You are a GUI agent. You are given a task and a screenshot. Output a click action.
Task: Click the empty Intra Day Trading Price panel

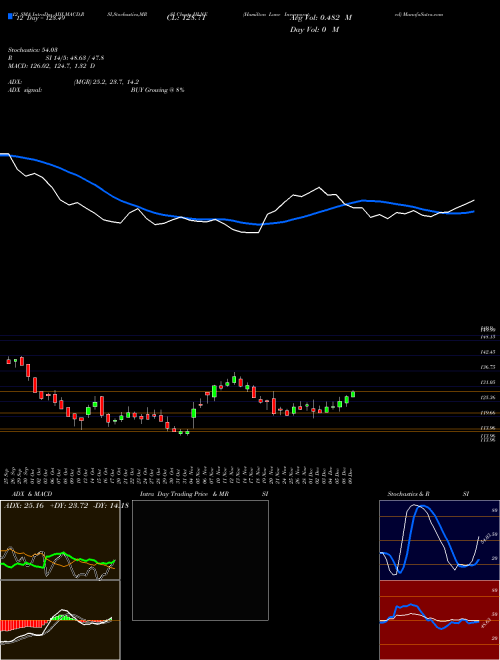[x=200, y=560]
